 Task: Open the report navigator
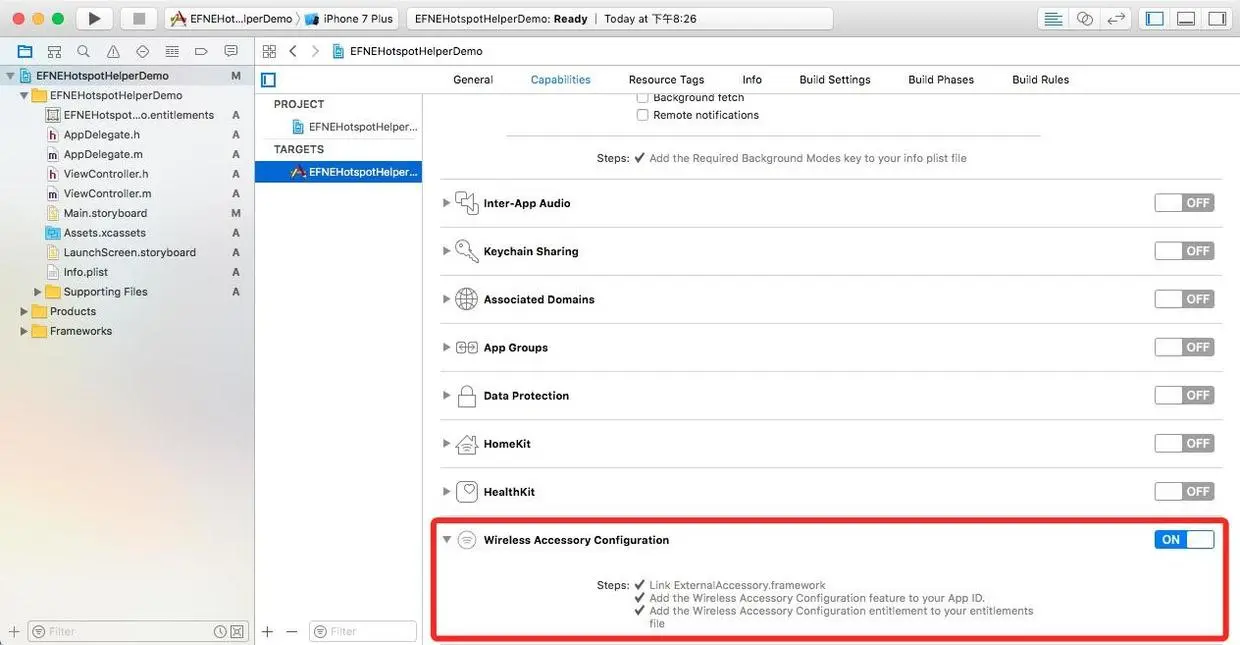pos(231,51)
